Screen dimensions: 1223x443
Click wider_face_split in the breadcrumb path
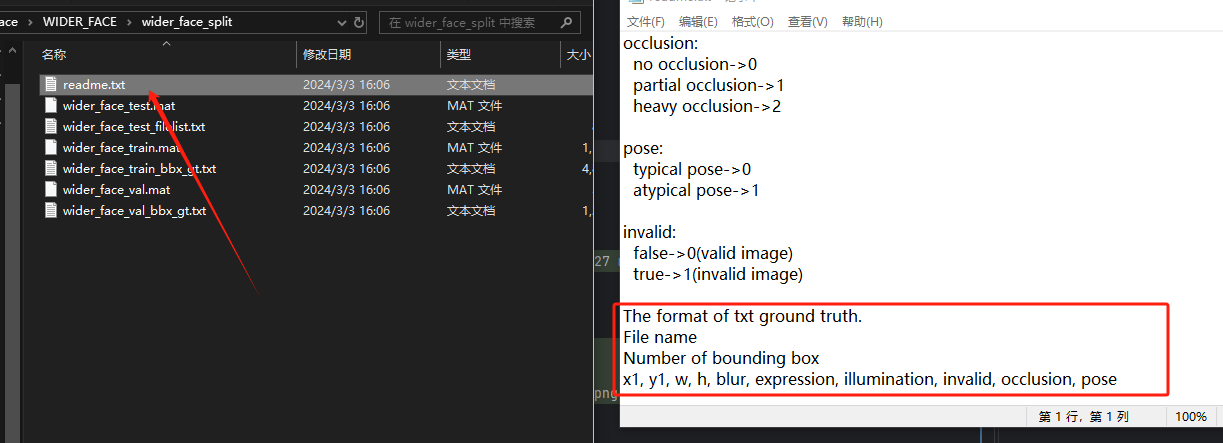click(x=187, y=22)
